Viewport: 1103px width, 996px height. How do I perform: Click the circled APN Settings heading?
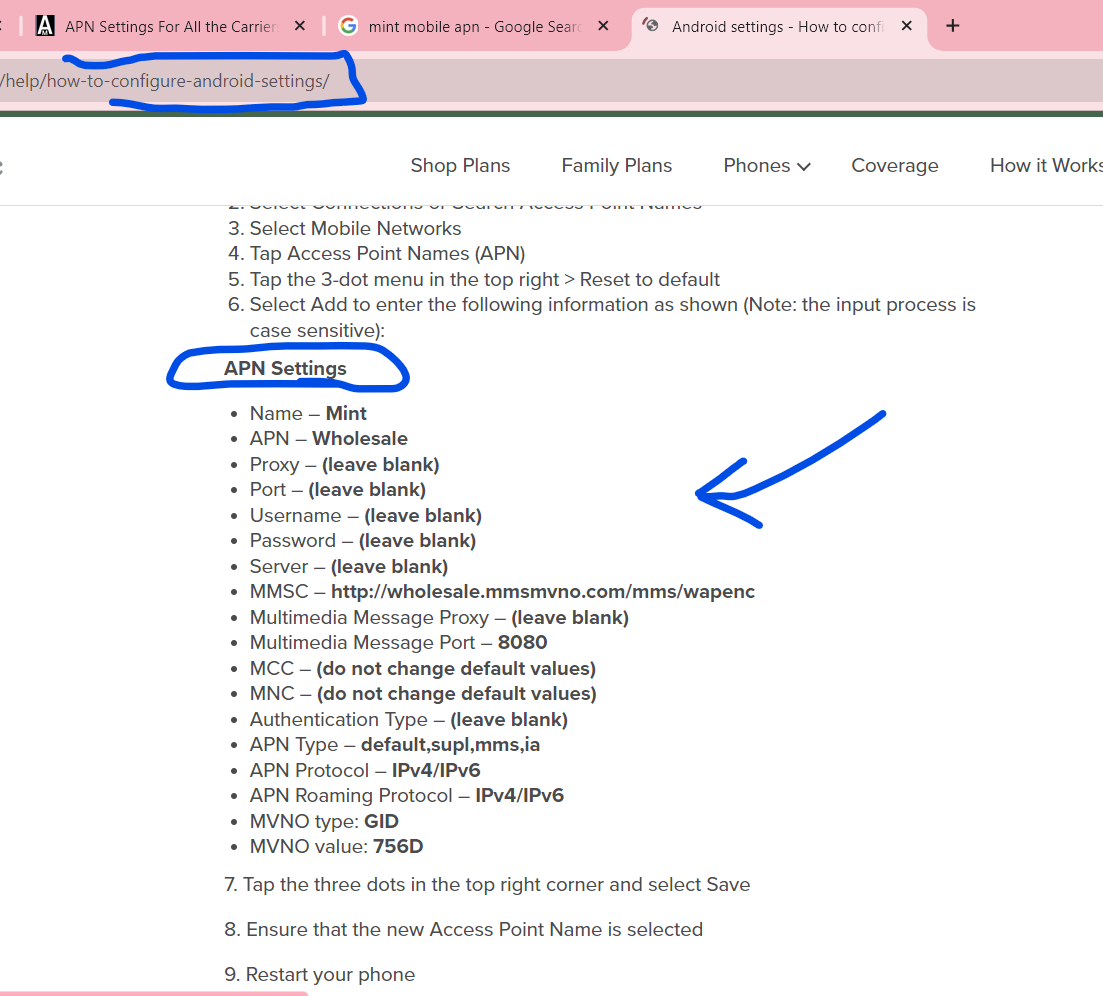click(285, 368)
